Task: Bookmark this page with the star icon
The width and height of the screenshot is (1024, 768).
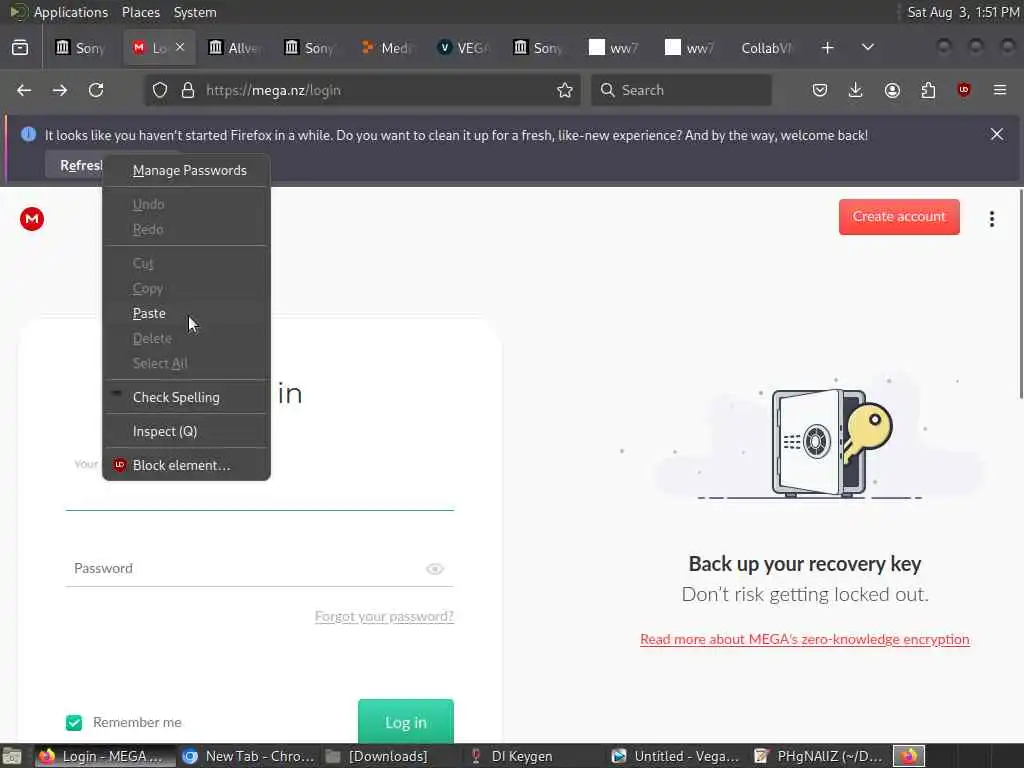Action: tap(565, 90)
